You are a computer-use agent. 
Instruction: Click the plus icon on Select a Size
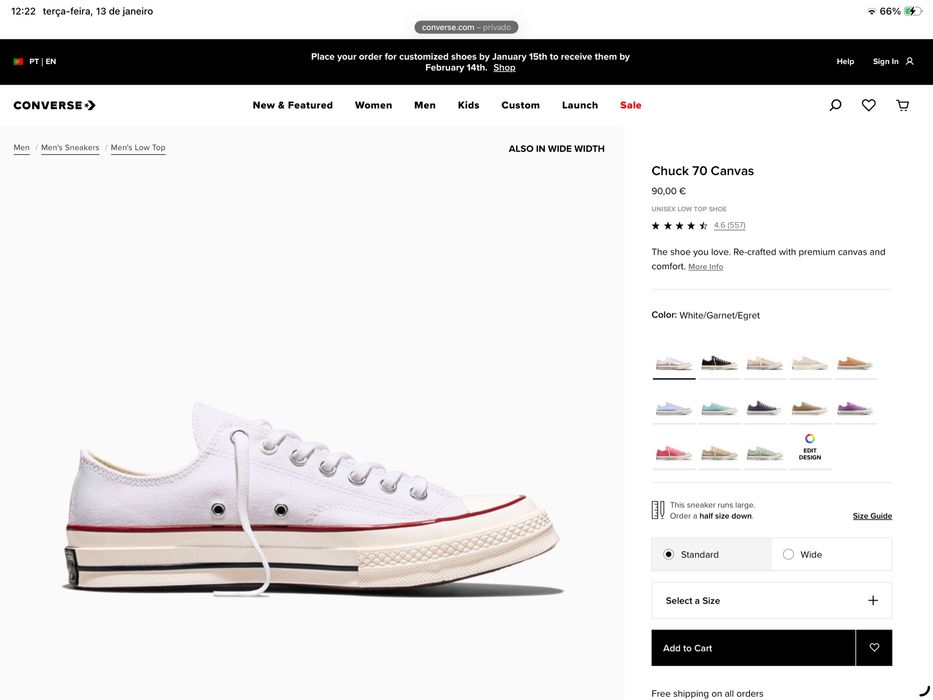click(873, 601)
